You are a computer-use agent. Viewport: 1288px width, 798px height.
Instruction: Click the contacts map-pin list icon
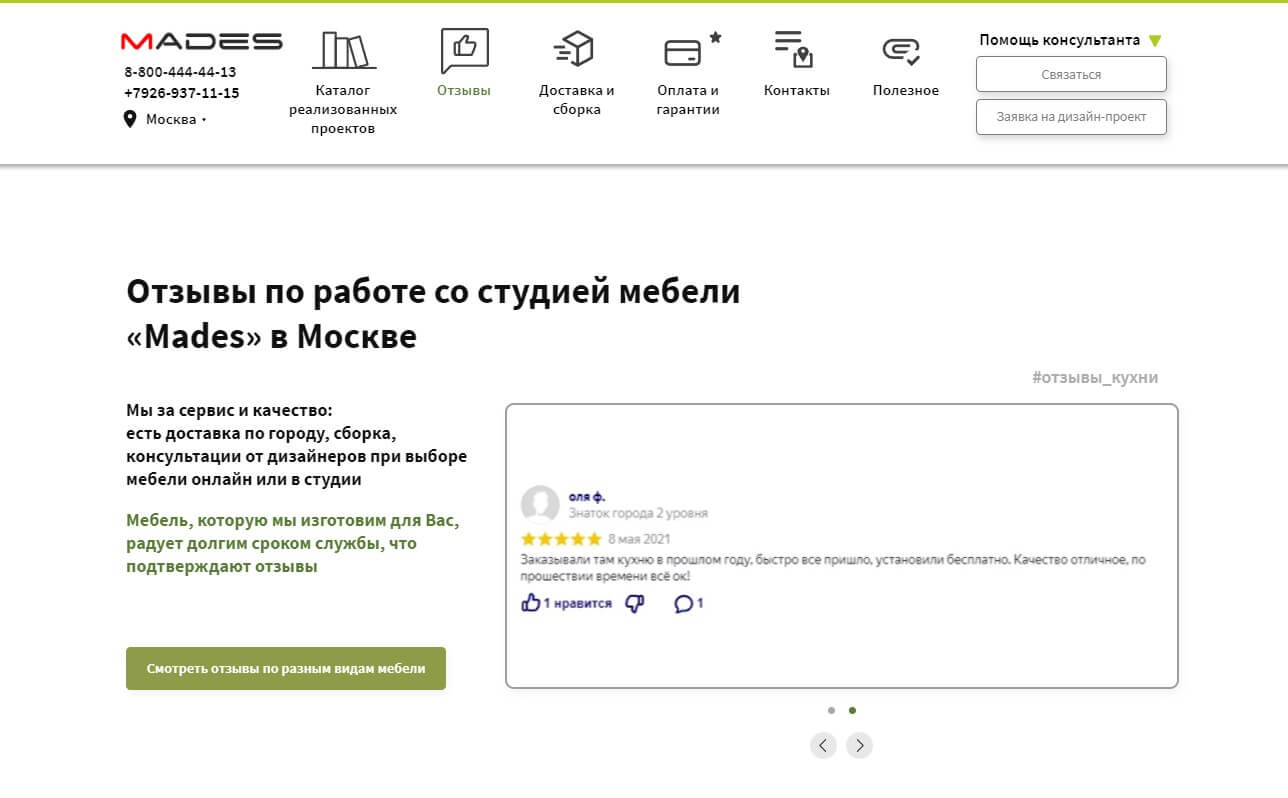pyautogui.click(x=794, y=49)
